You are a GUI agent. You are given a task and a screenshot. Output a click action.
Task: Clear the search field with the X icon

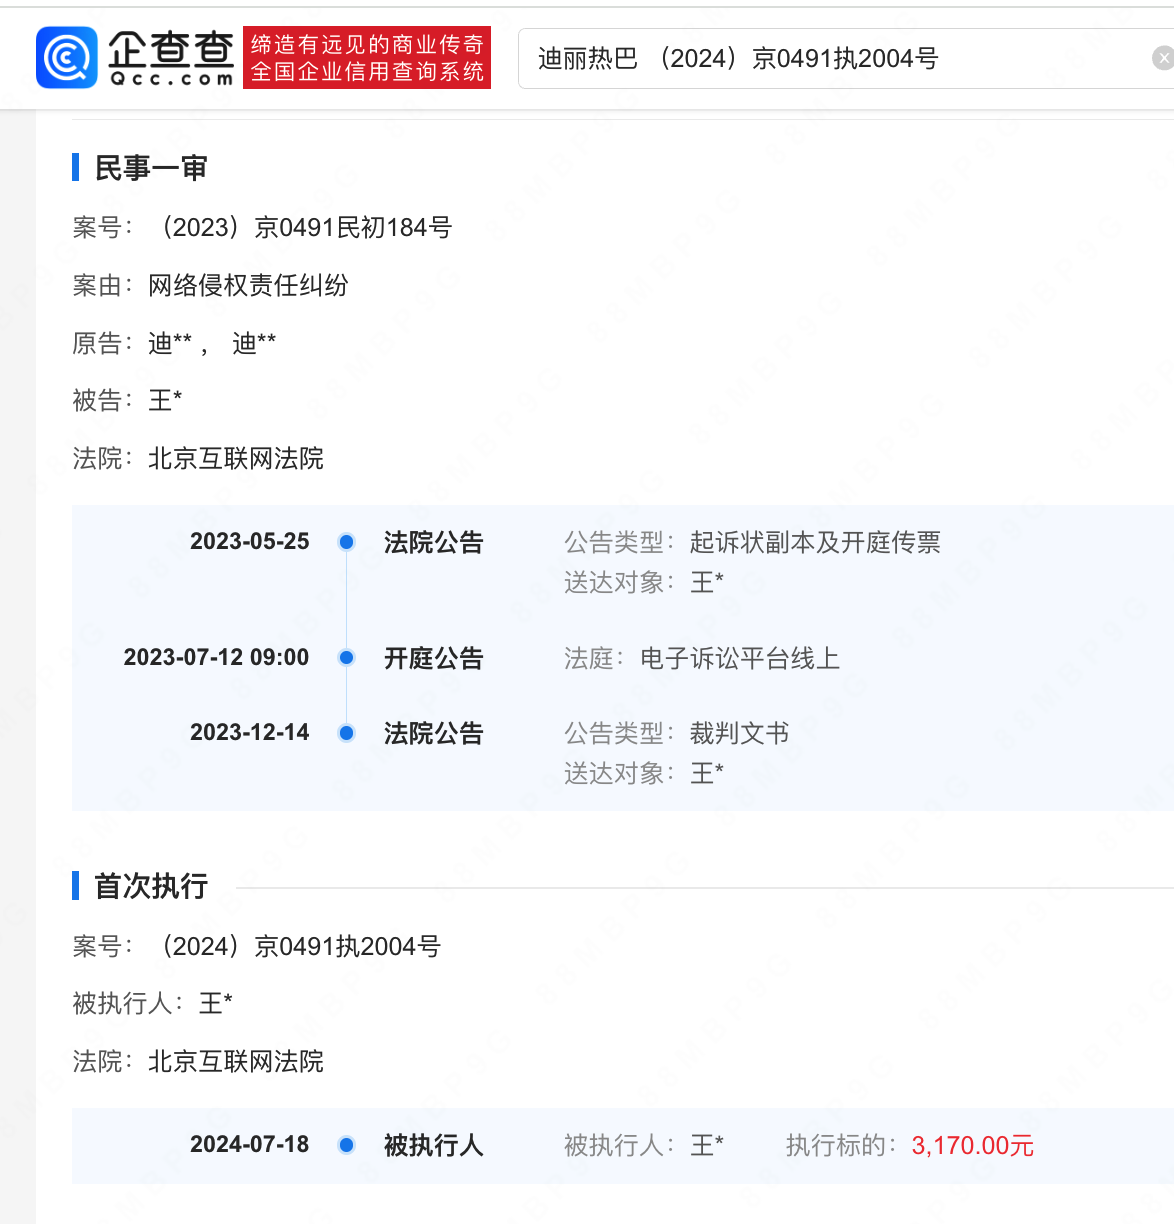coord(1162,59)
